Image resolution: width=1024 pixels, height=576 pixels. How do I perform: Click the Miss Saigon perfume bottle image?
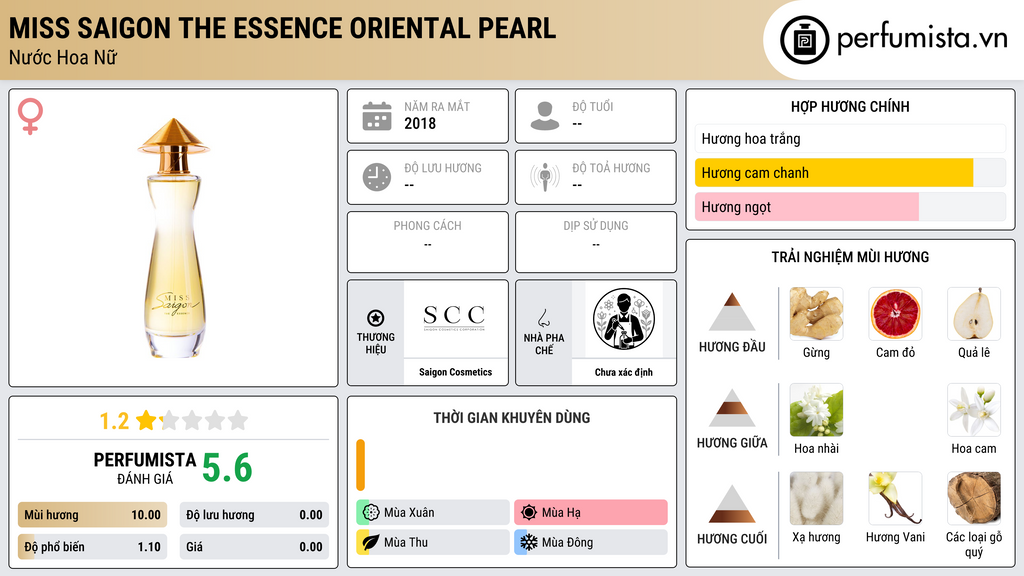pyautogui.click(x=174, y=238)
